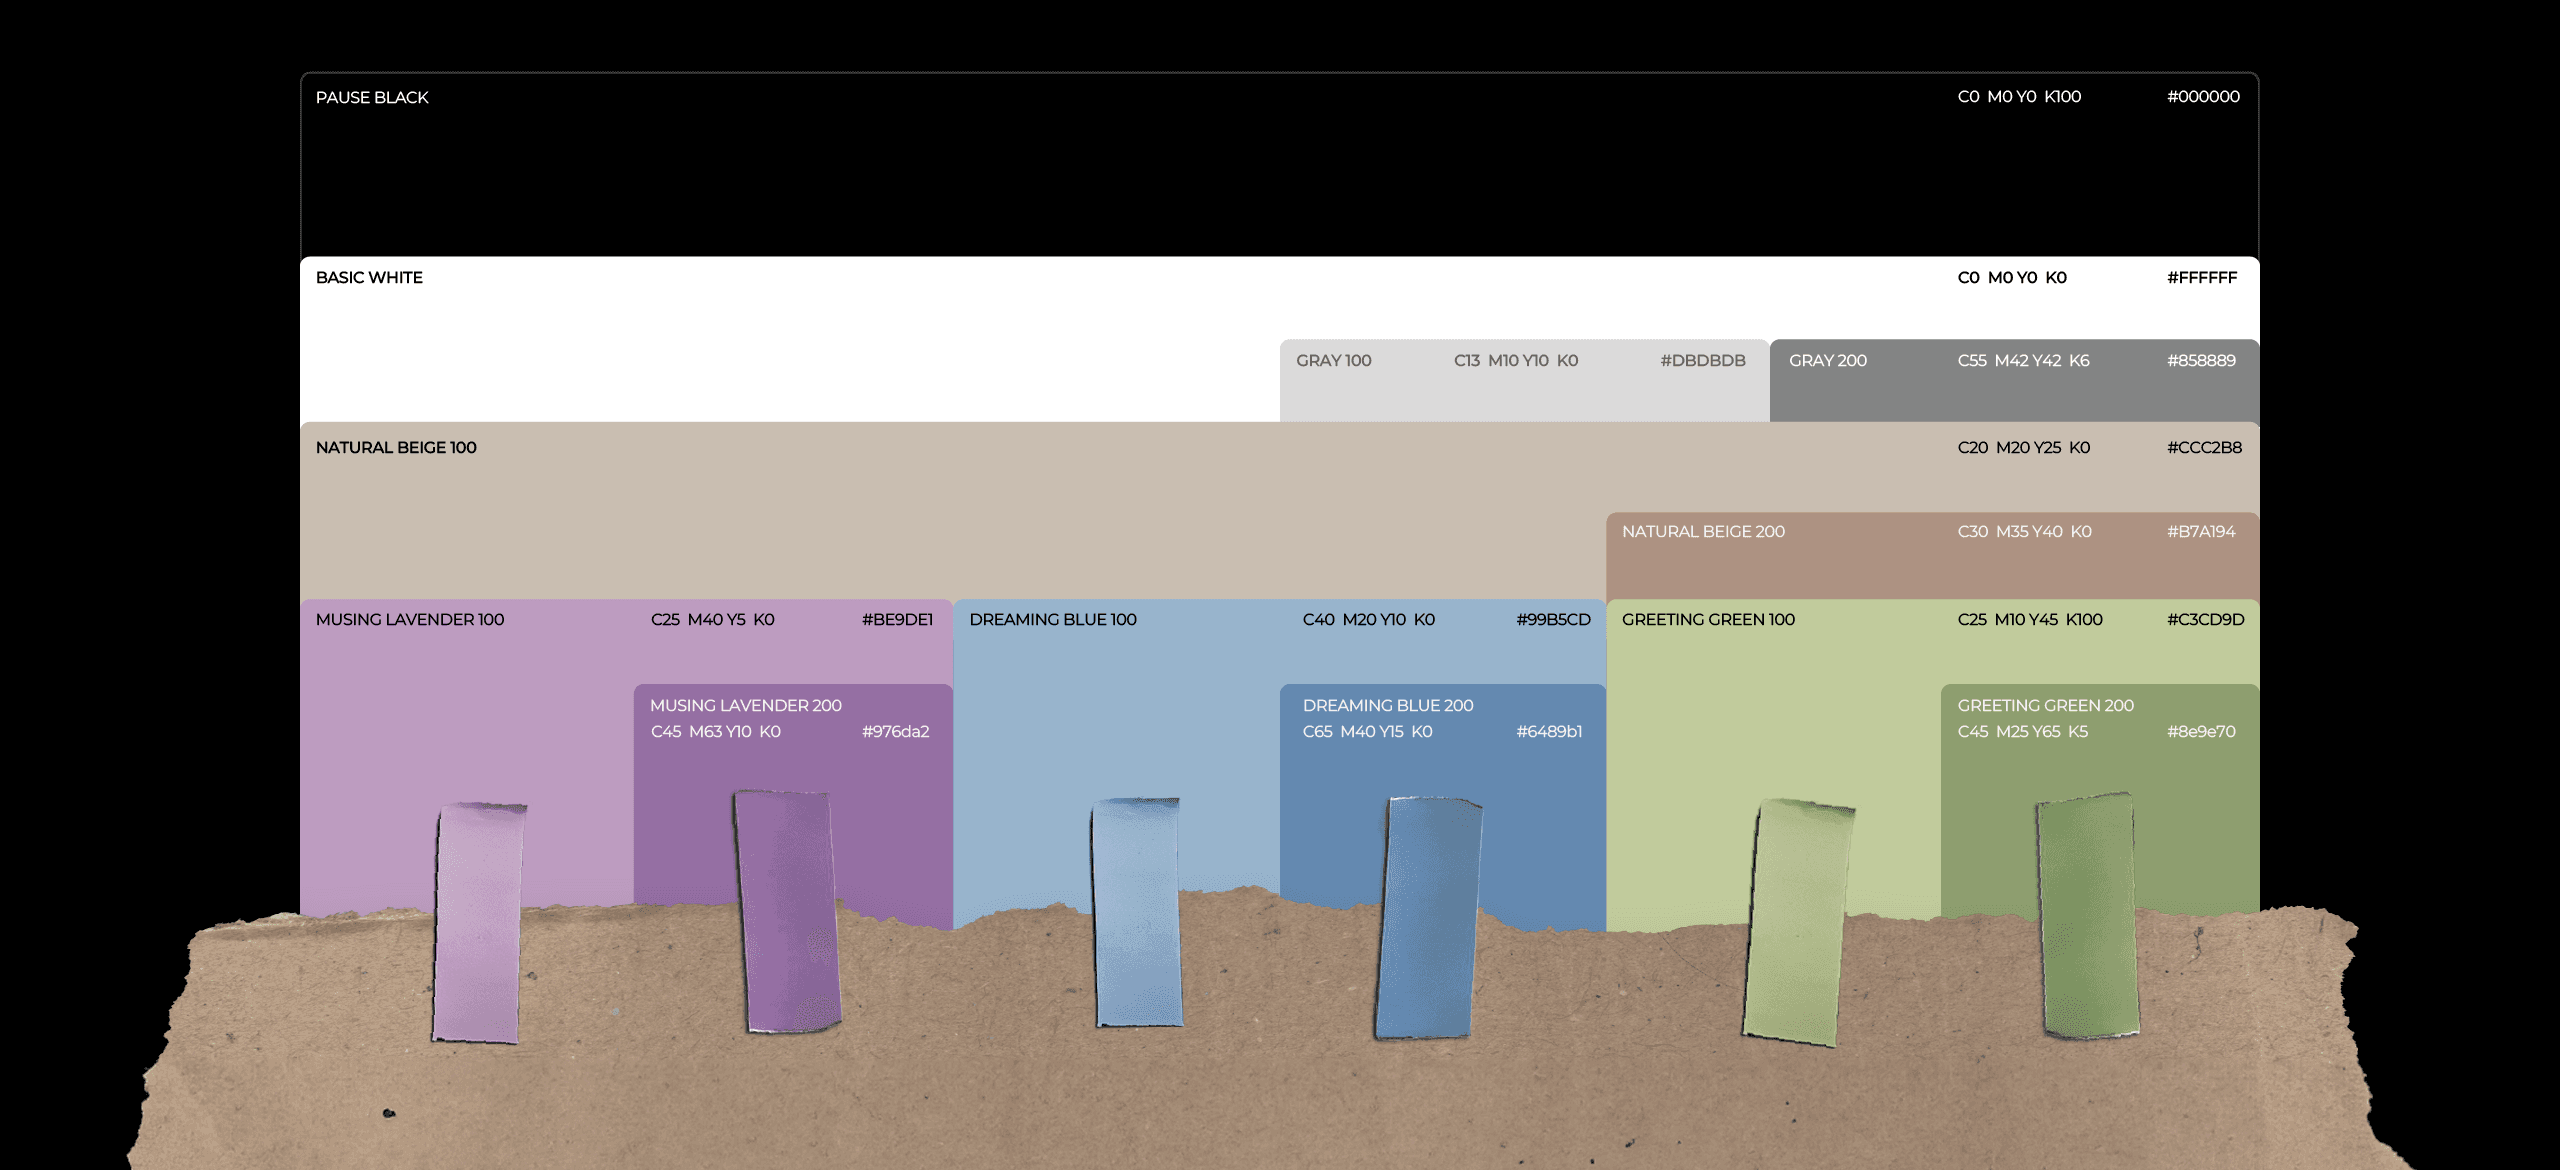Select the Natural Beige 100 label
Viewport: 2560px width, 1170px height.
coord(396,447)
